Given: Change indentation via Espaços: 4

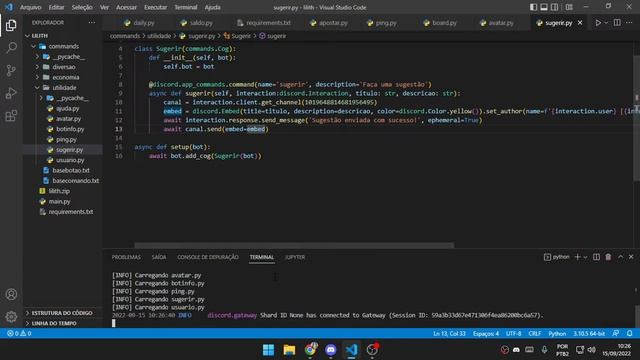Looking at the screenshot, I should tap(486, 333).
